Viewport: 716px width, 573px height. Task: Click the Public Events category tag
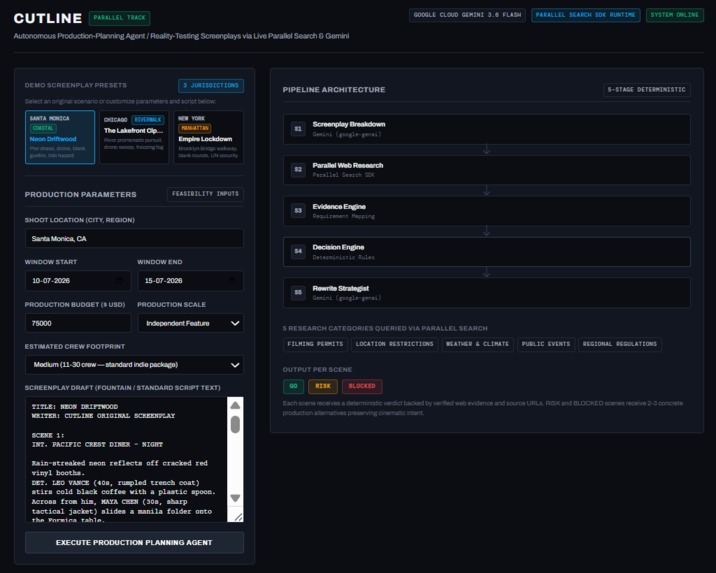click(546, 344)
